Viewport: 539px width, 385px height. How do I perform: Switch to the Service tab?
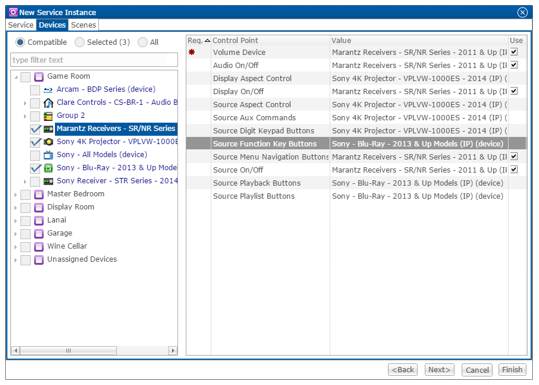[x=21, y=25]
